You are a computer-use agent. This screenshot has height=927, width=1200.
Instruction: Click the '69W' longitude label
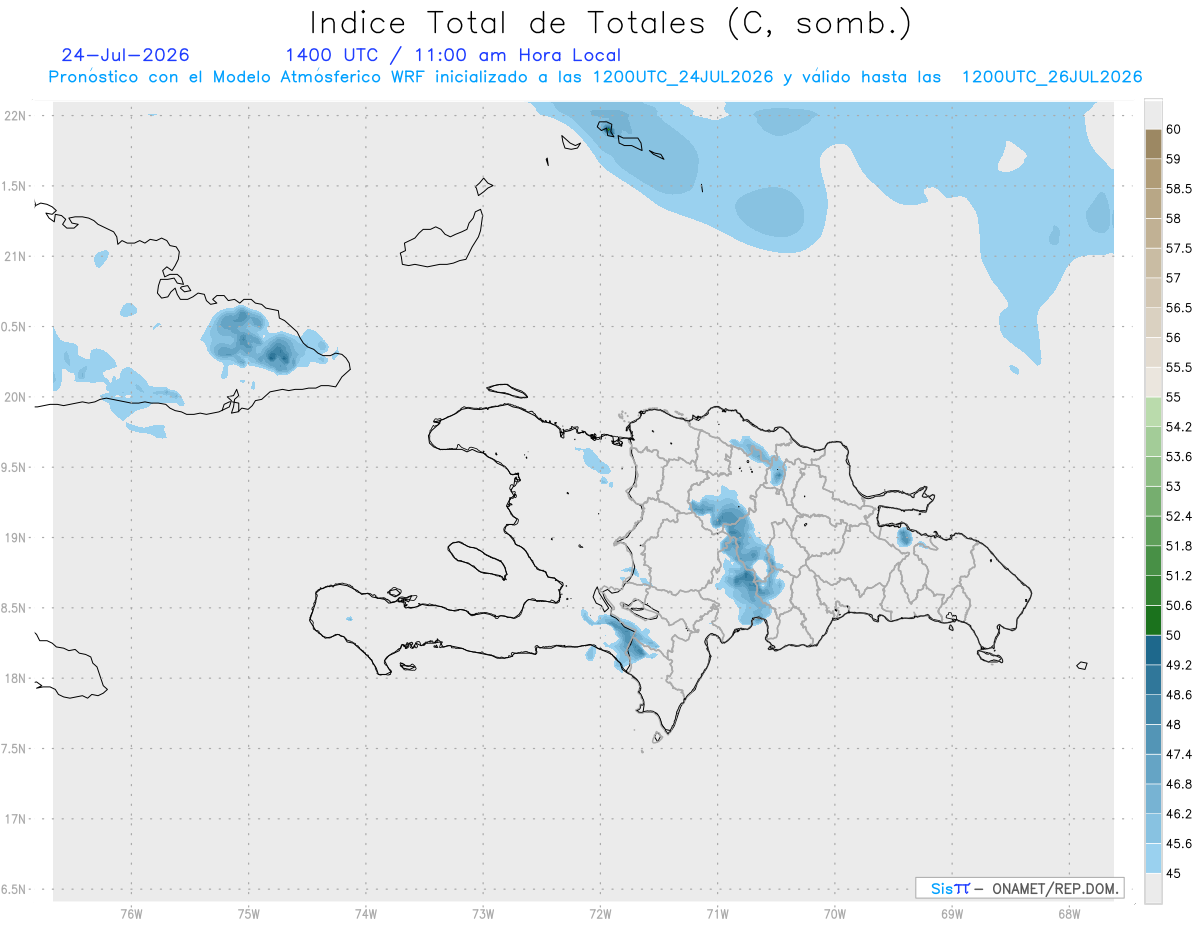(x=952, y=914)
